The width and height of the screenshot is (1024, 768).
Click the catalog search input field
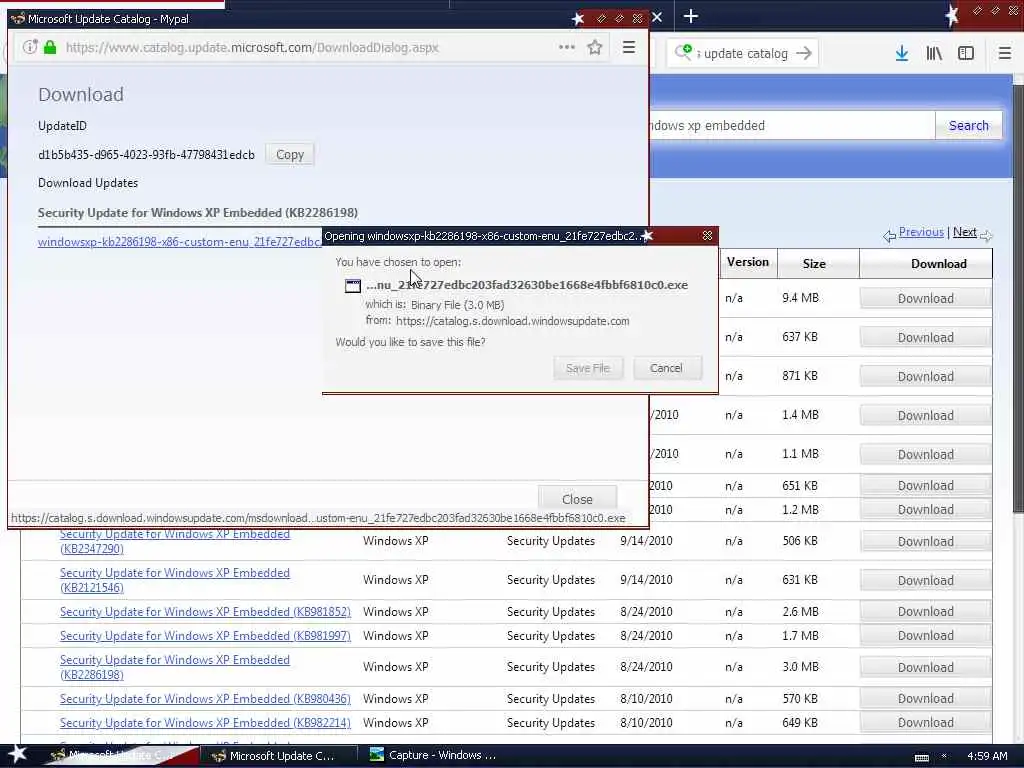pyautogui.click(x=792, y=125)
